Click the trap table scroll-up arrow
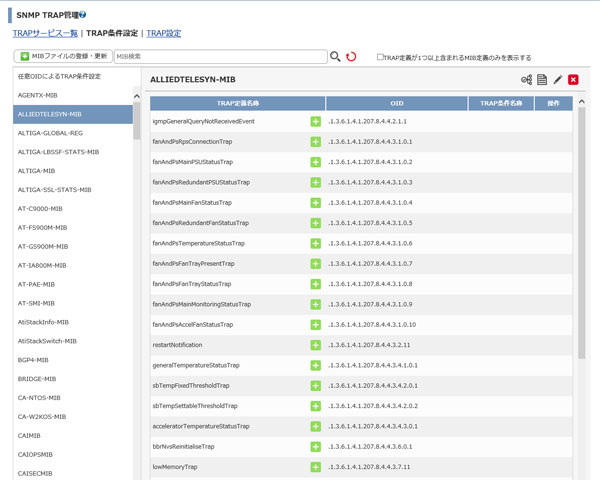The height and width of the screenshot is (480, 600). tap(582, 101)
